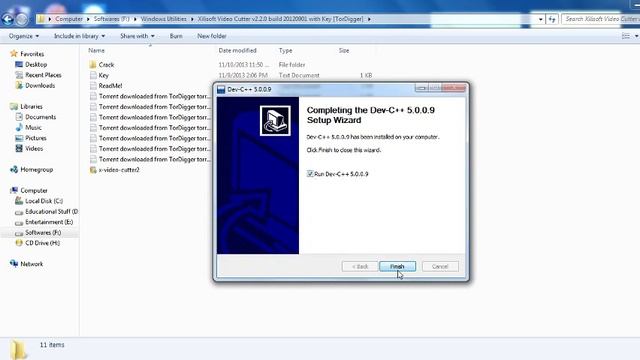Open Desktop in the navigation pane
Viewport: 640px width, 360px height.
click(x=36, y=64)
